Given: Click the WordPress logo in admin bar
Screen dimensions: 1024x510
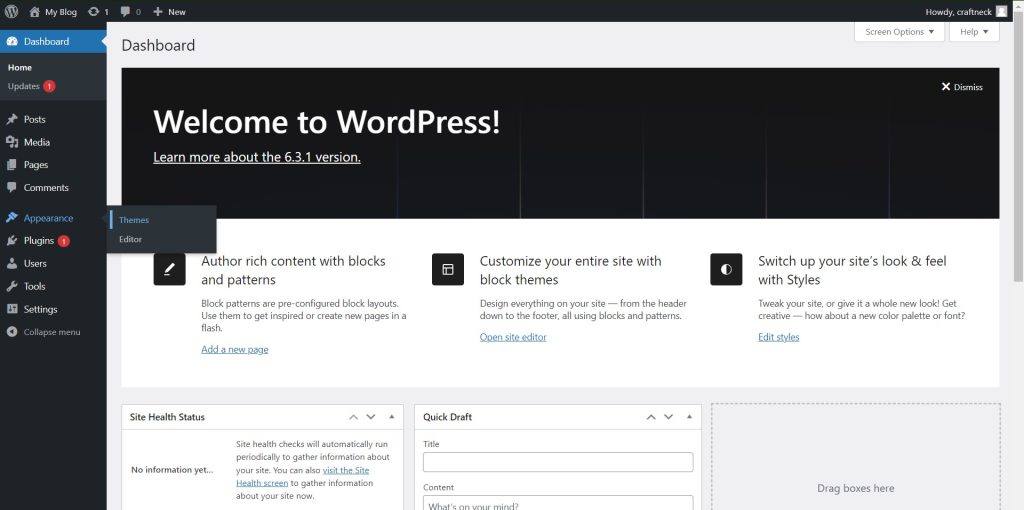Looking at the screenshot, I should pos(11,11).
